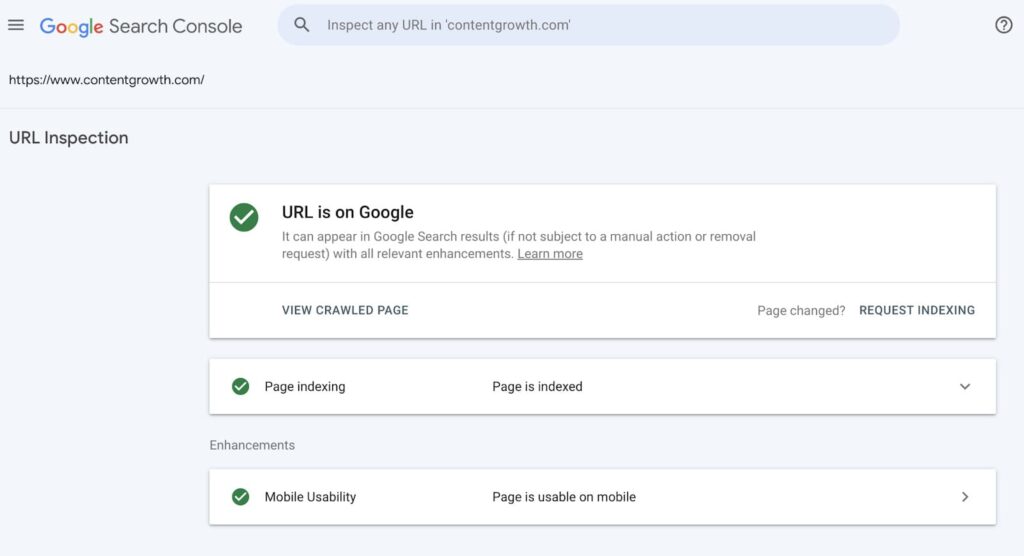Viewport: 1024px width, 556px height.
Task: Click the Google Search Console logo
Action: coord(141,26)
